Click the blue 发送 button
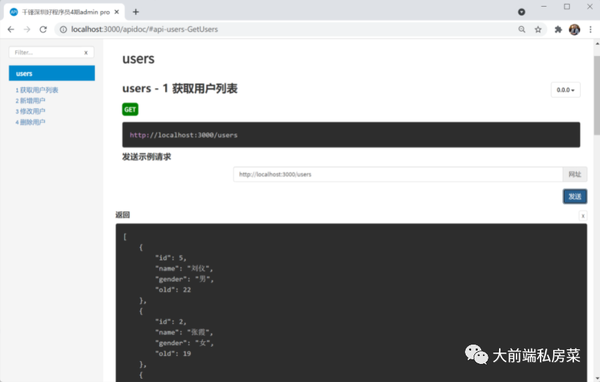 (x=575, y=196)
